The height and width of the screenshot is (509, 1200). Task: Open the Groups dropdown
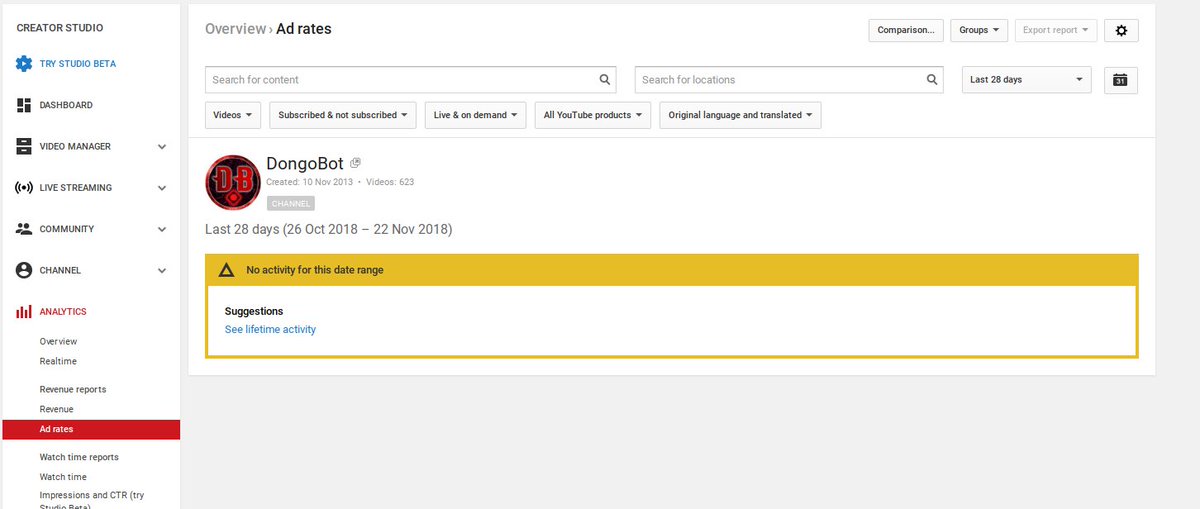(979, 30)
